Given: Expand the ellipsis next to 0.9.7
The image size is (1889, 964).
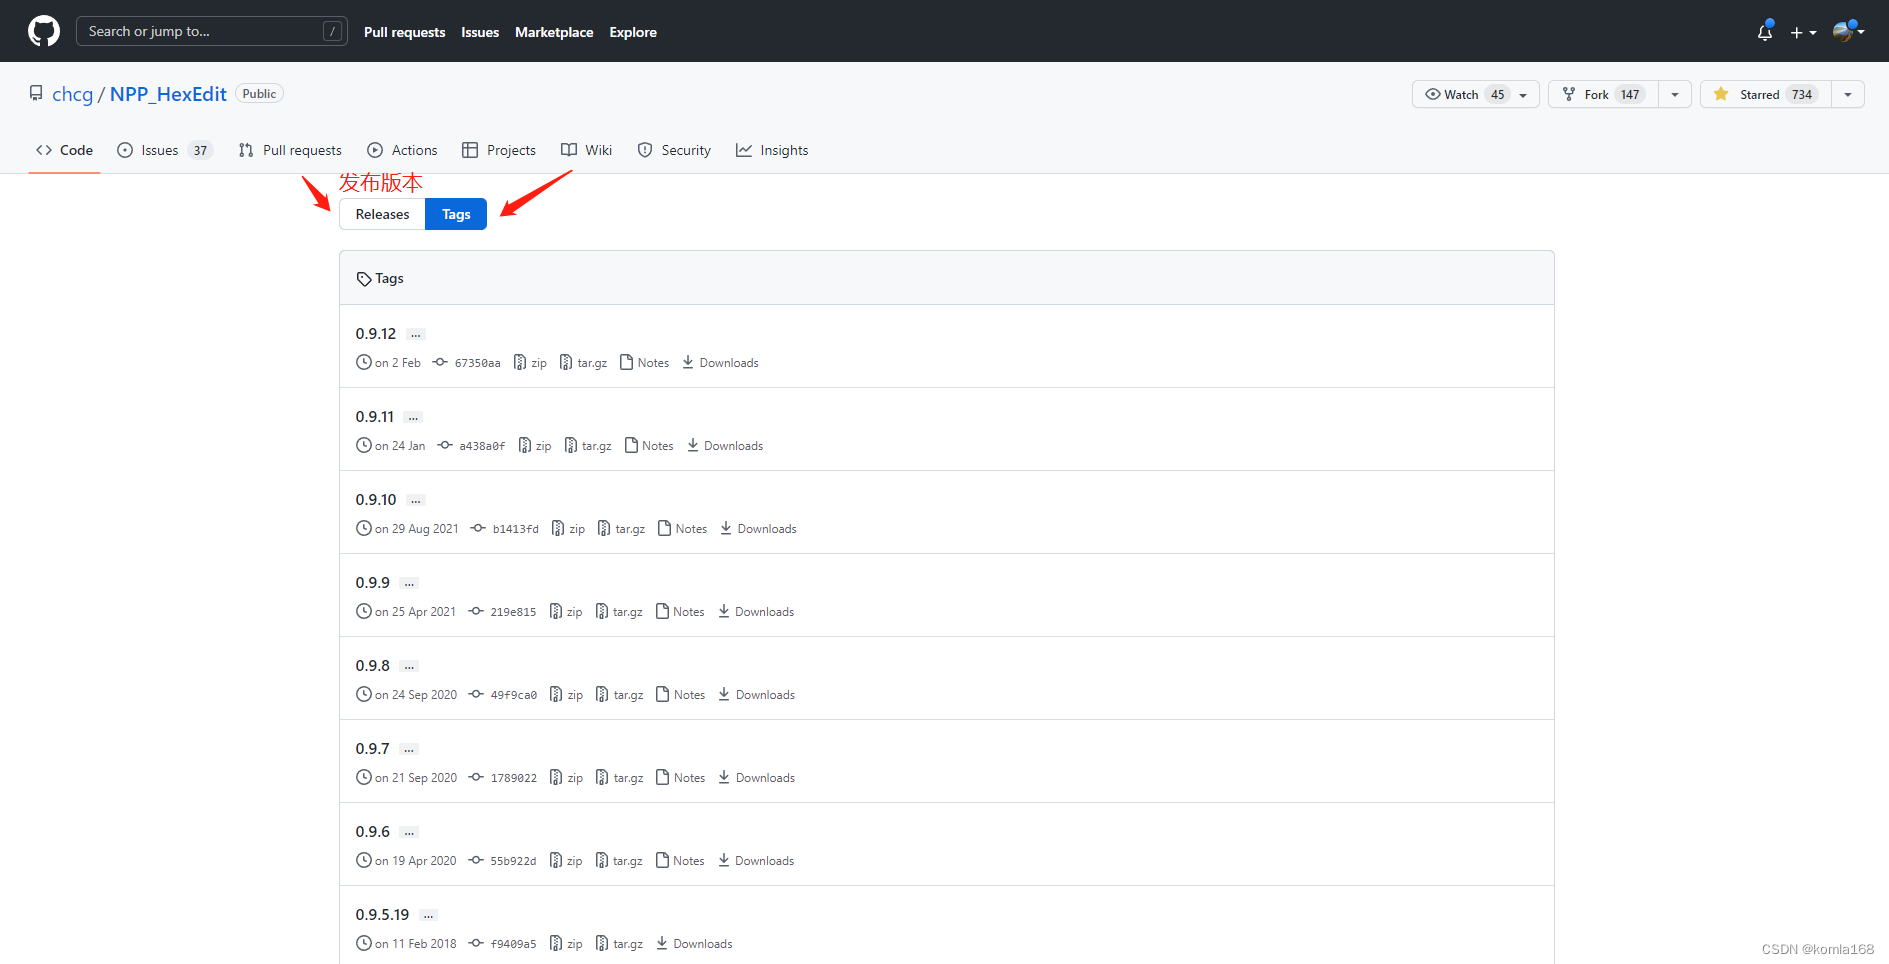Looking at the screenshot, I should 409,750.
